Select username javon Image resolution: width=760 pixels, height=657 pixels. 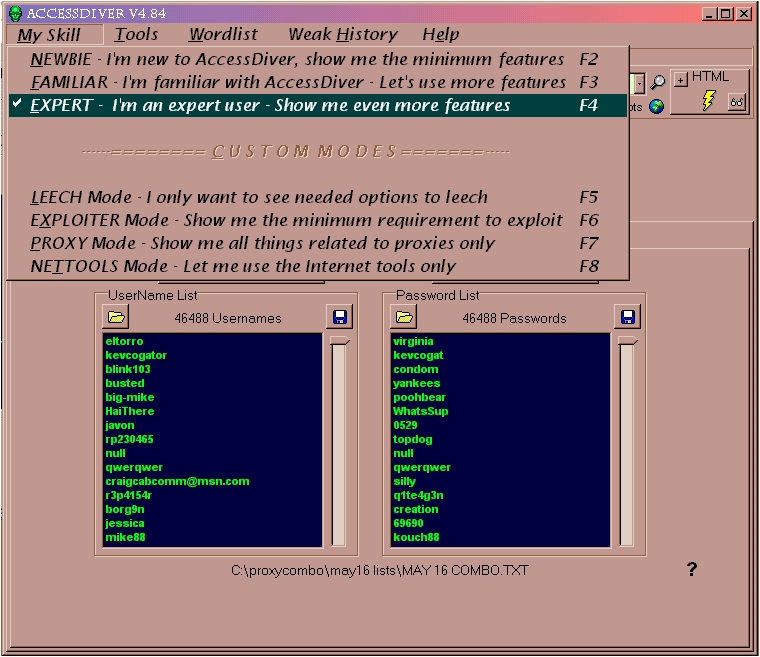tap(120, 426)
